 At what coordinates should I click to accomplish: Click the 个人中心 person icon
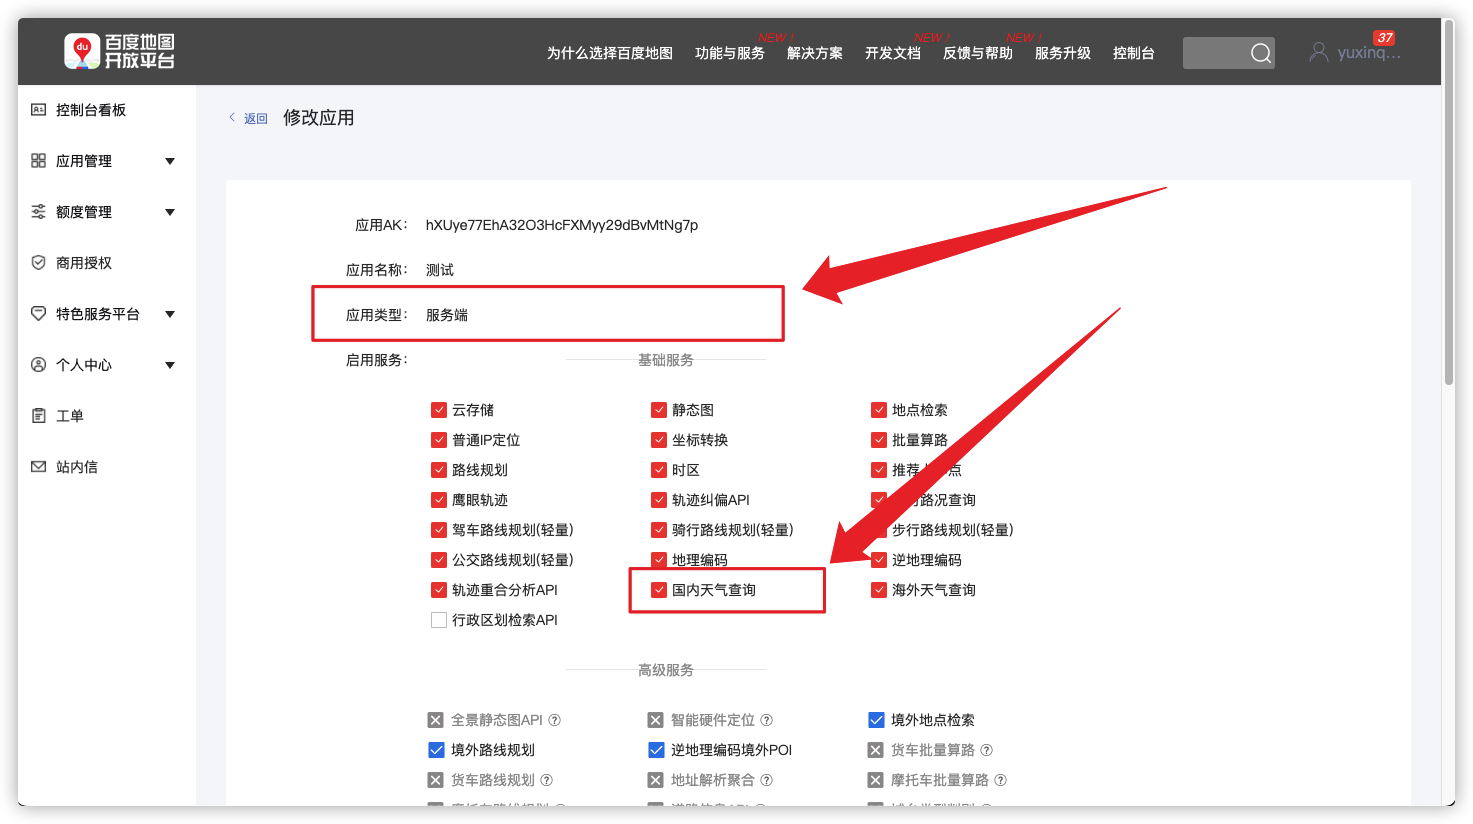click(x=38, y=365)
